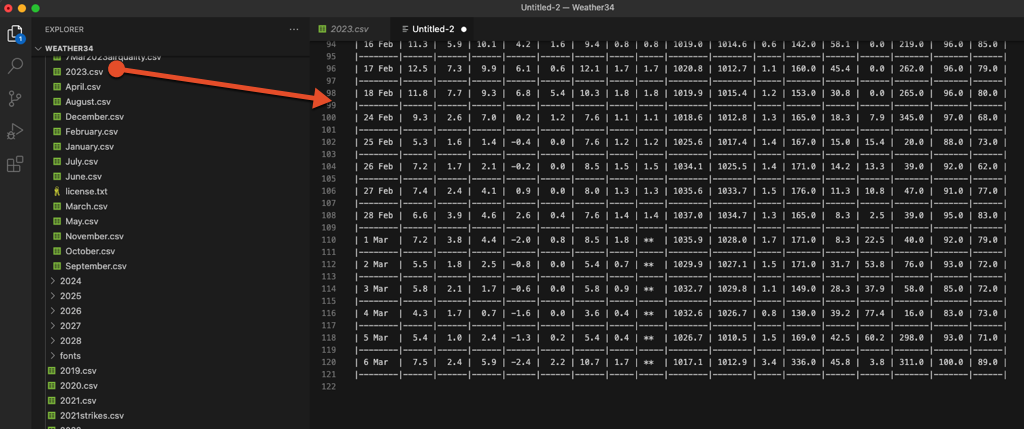
Task: Click the green macOS zoom button
Action: point(35,8)
